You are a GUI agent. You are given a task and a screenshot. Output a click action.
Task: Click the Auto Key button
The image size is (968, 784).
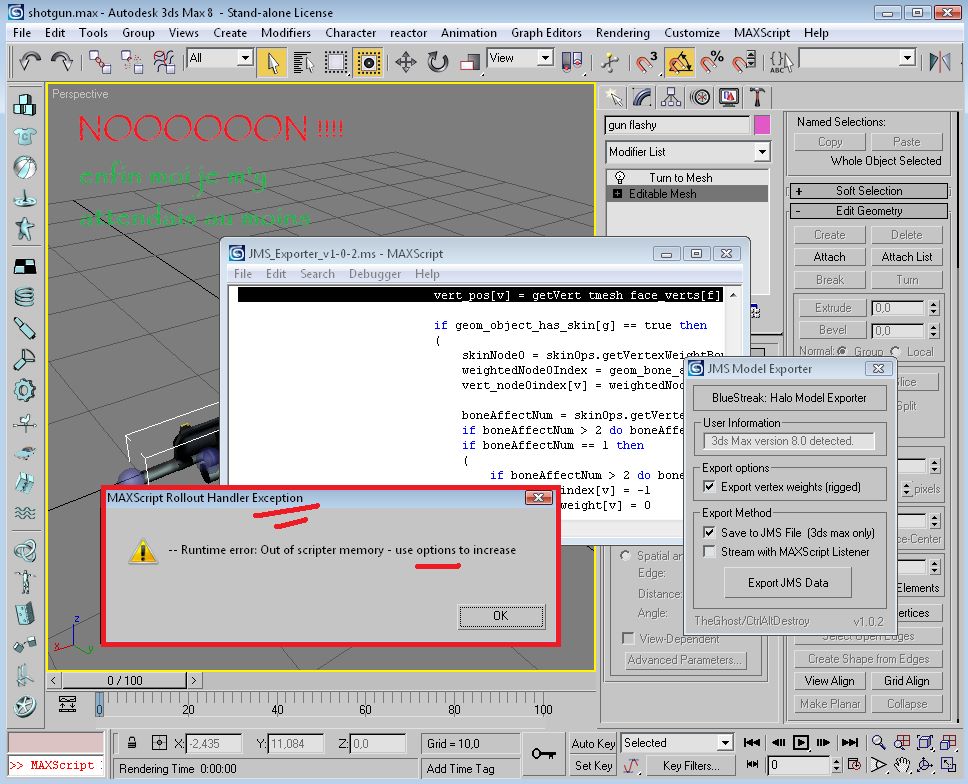(x=593, y=743)
